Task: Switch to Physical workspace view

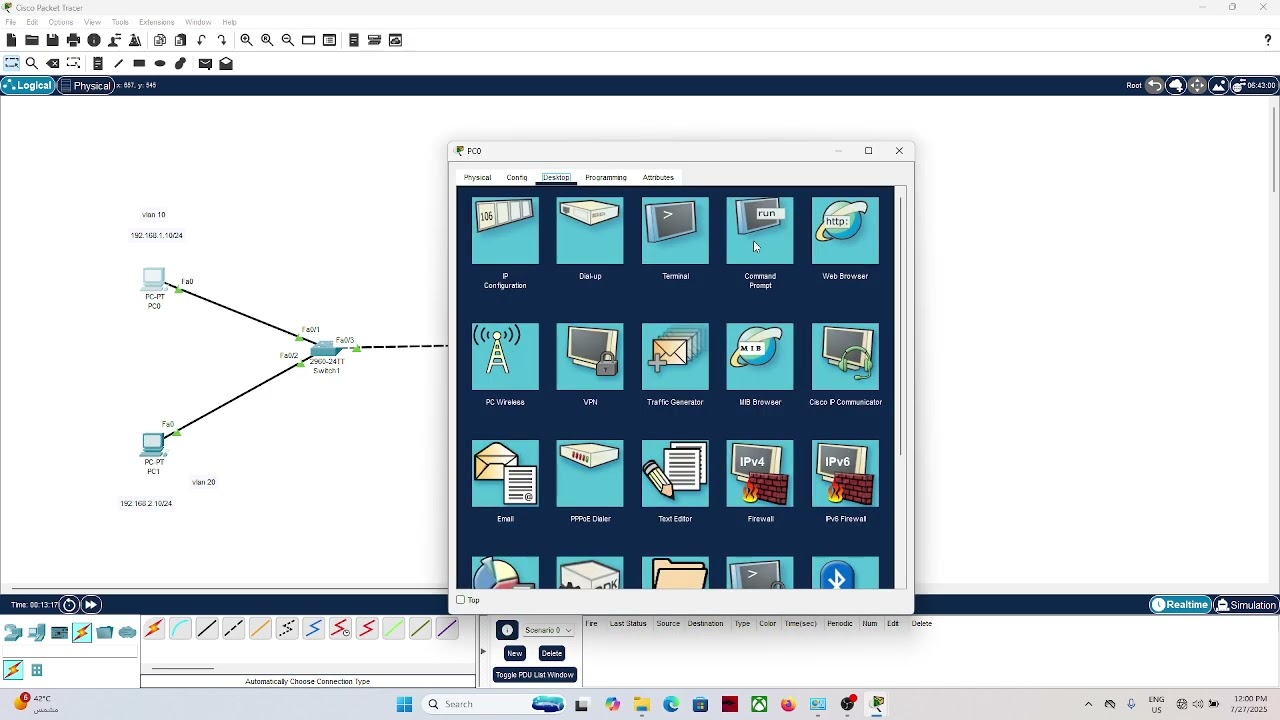Action: point(86,85)
